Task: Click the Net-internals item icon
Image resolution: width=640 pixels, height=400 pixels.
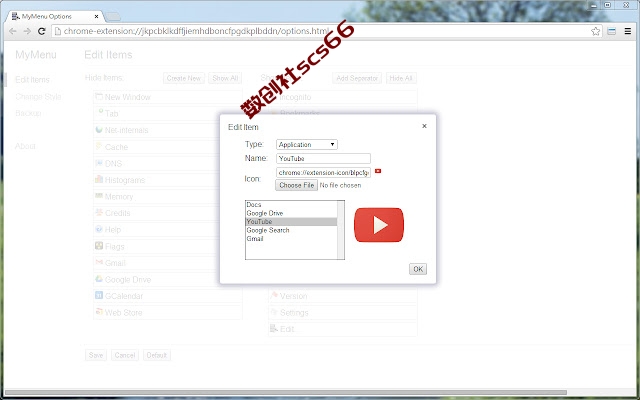Action: tap(99, 130)
